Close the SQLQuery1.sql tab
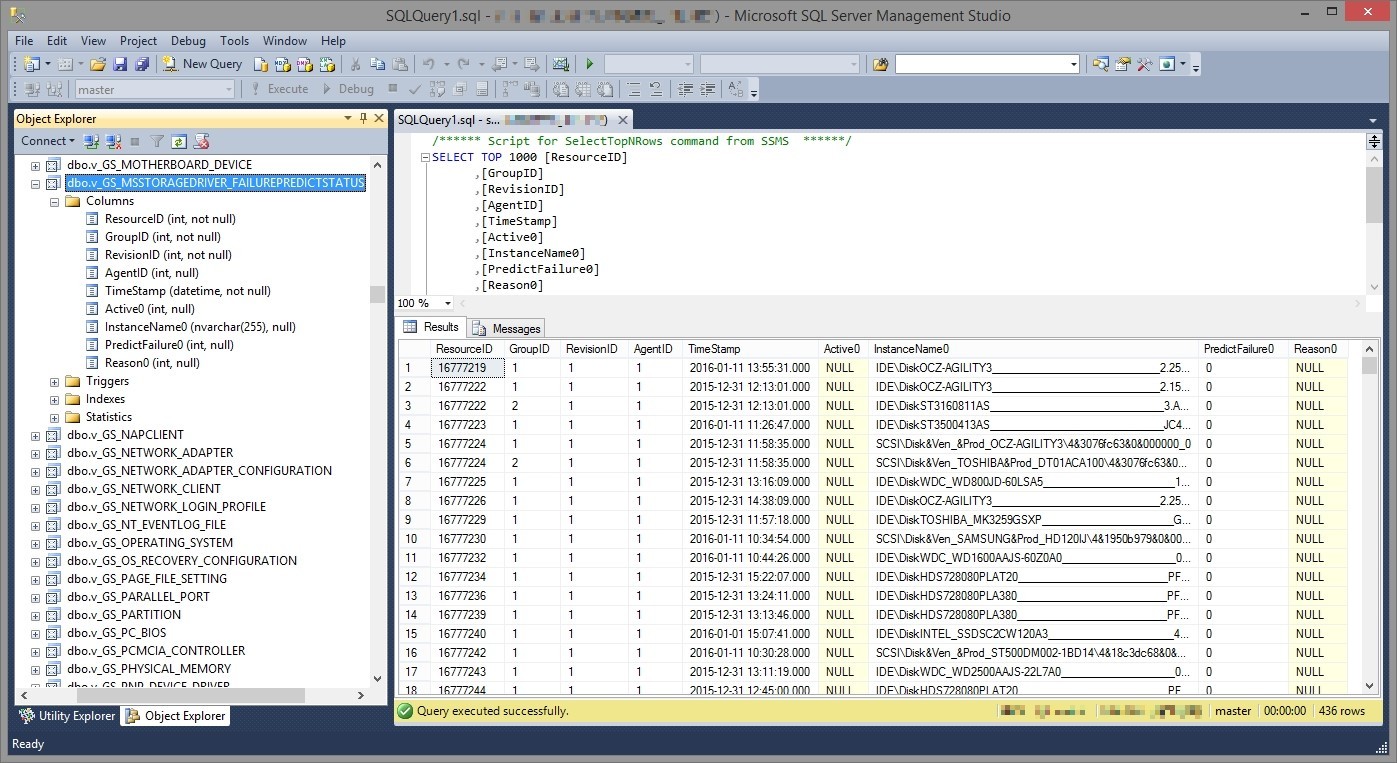 (x=622, y=120)
